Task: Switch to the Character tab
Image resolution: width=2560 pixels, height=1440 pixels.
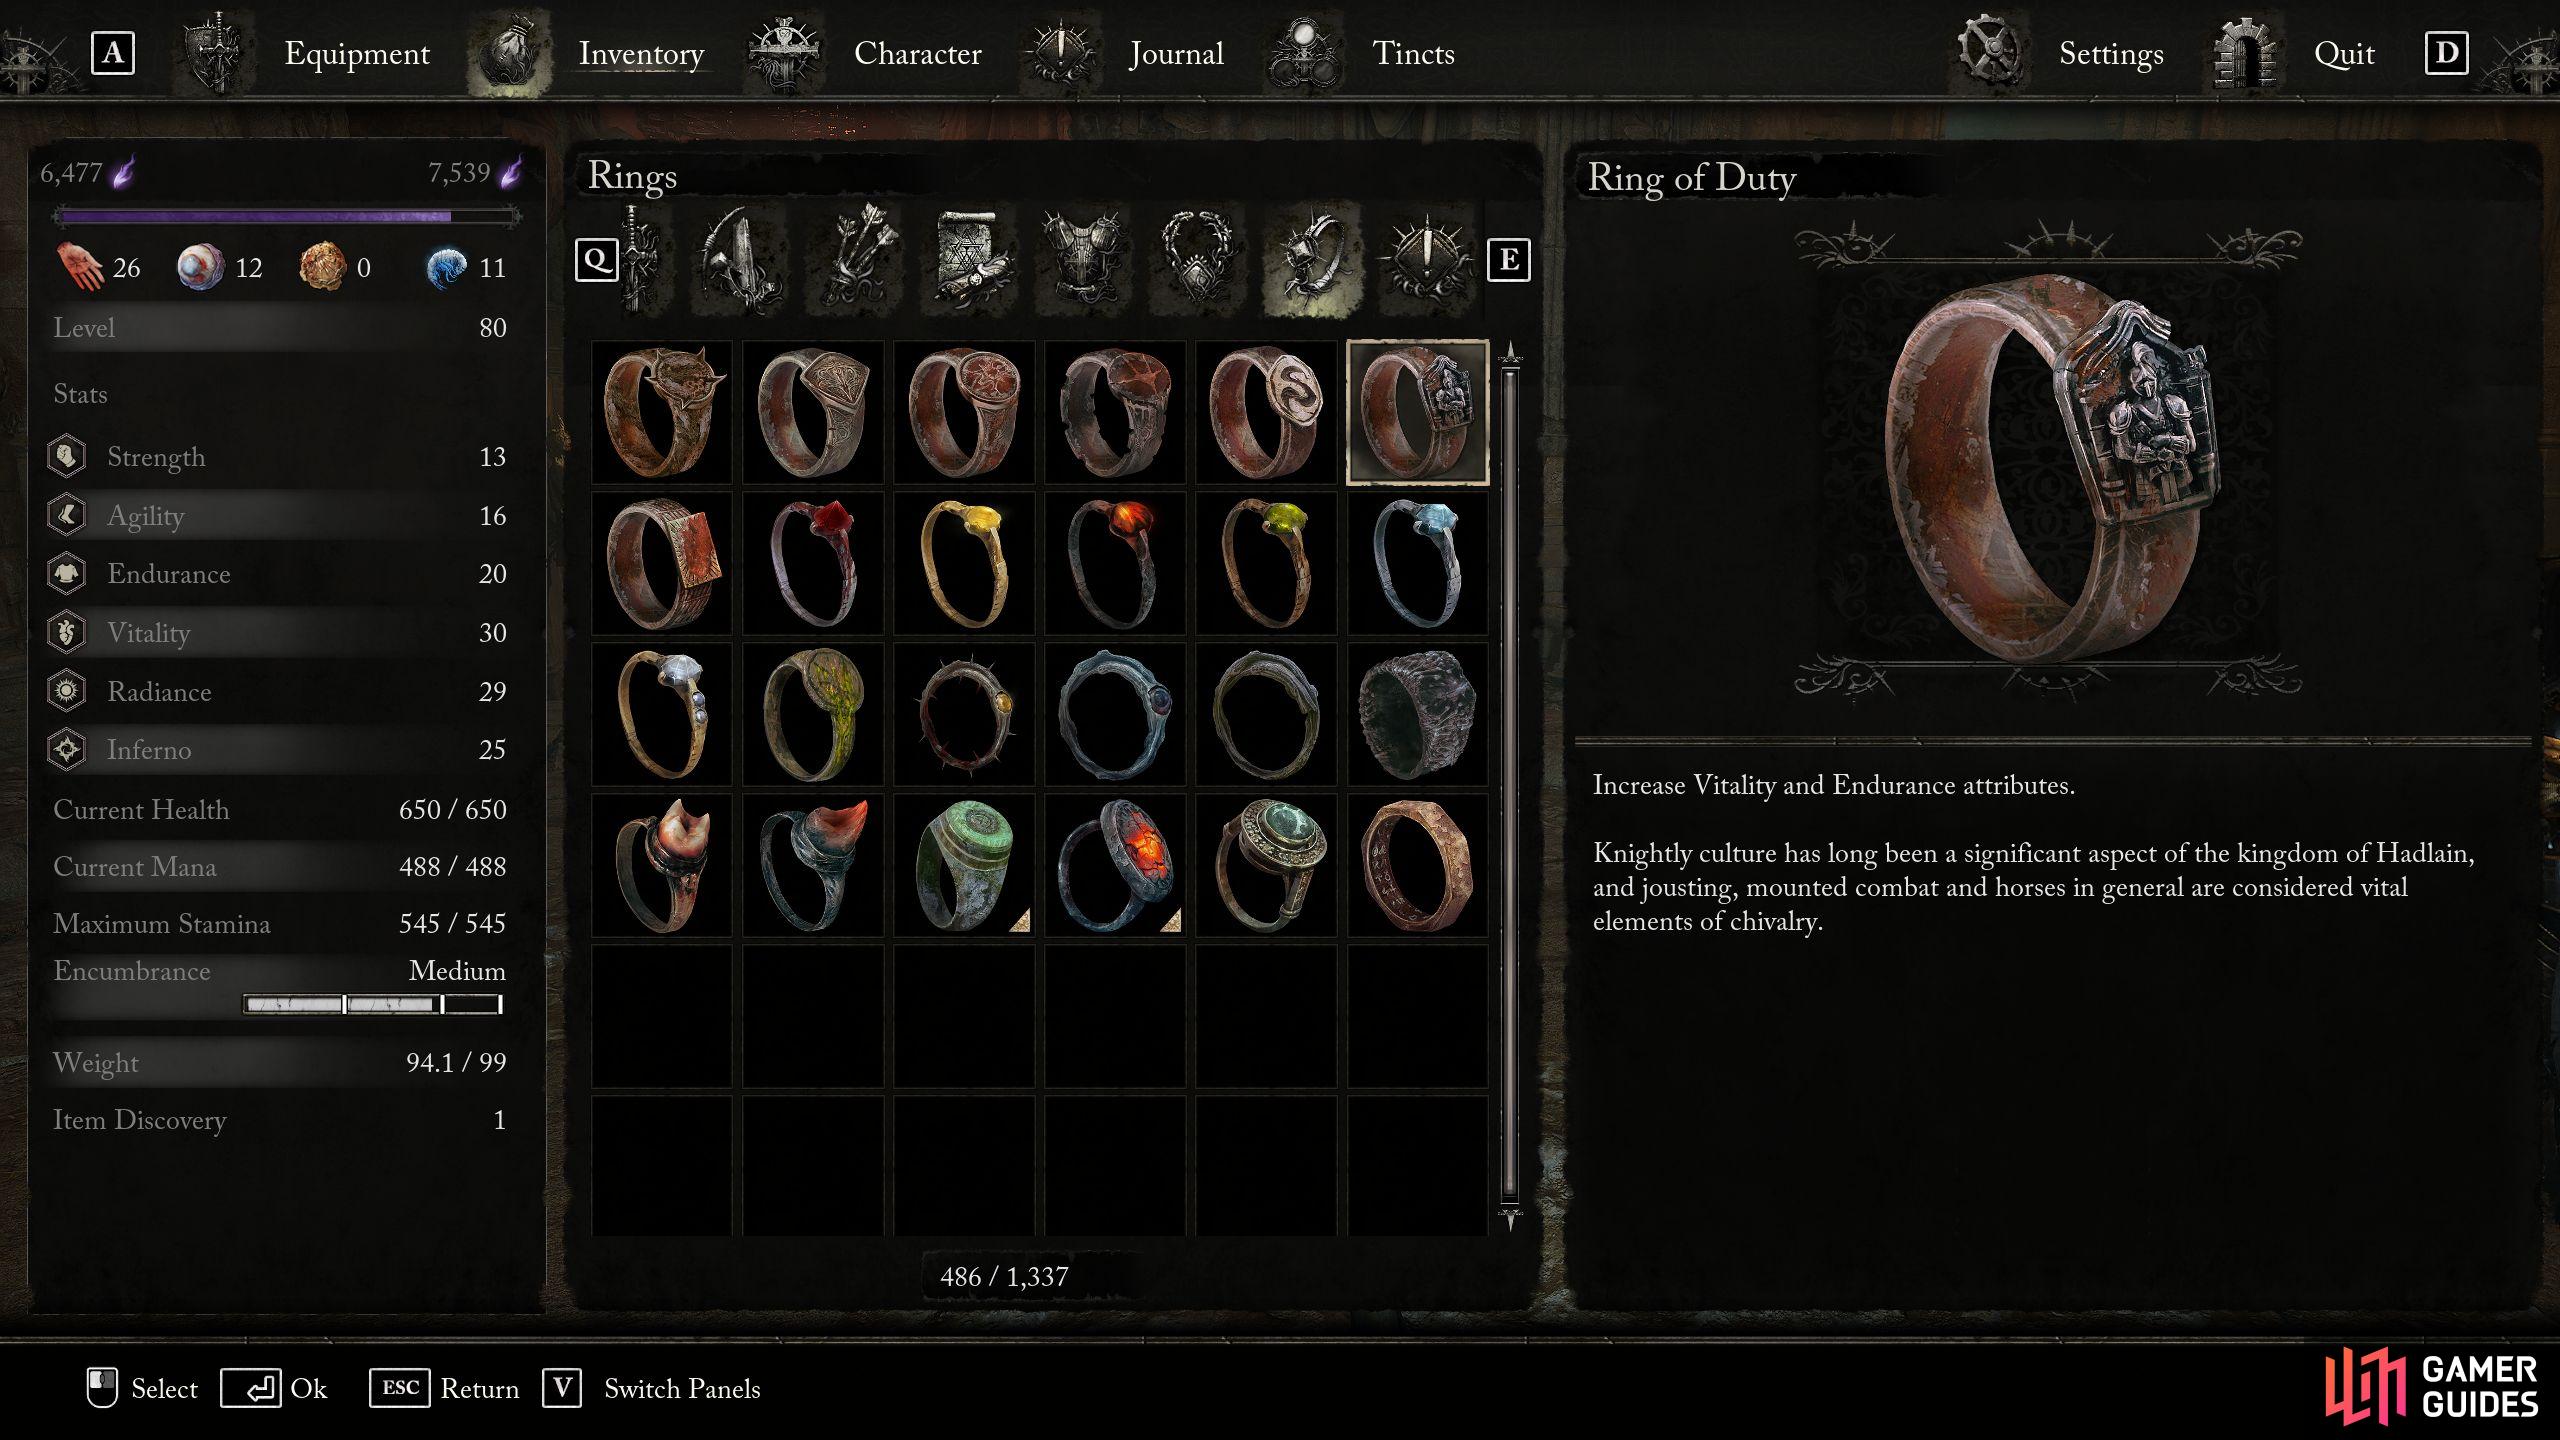Action: tap(917, 53)
